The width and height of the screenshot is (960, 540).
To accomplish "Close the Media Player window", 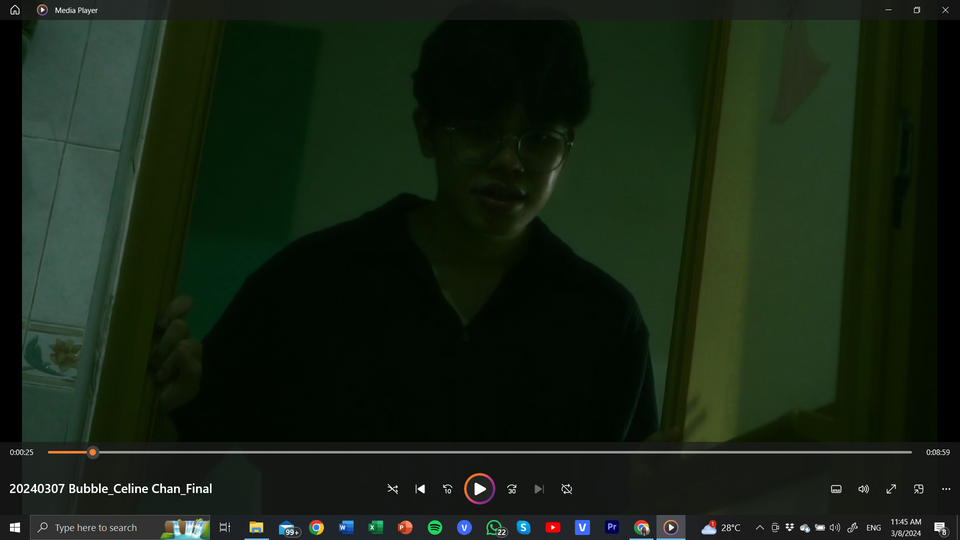I will (945, 10).
